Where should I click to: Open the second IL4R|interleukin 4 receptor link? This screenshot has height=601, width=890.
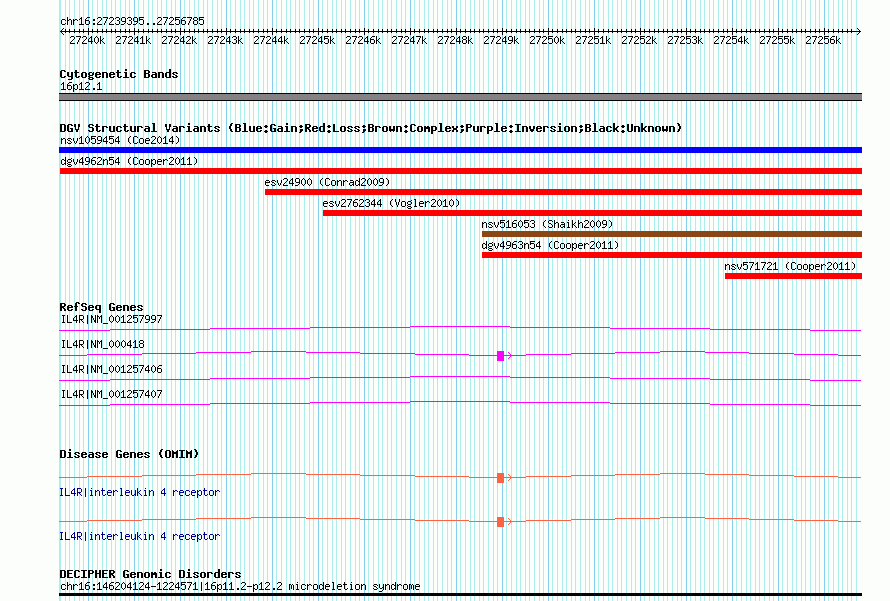point(139,536)
